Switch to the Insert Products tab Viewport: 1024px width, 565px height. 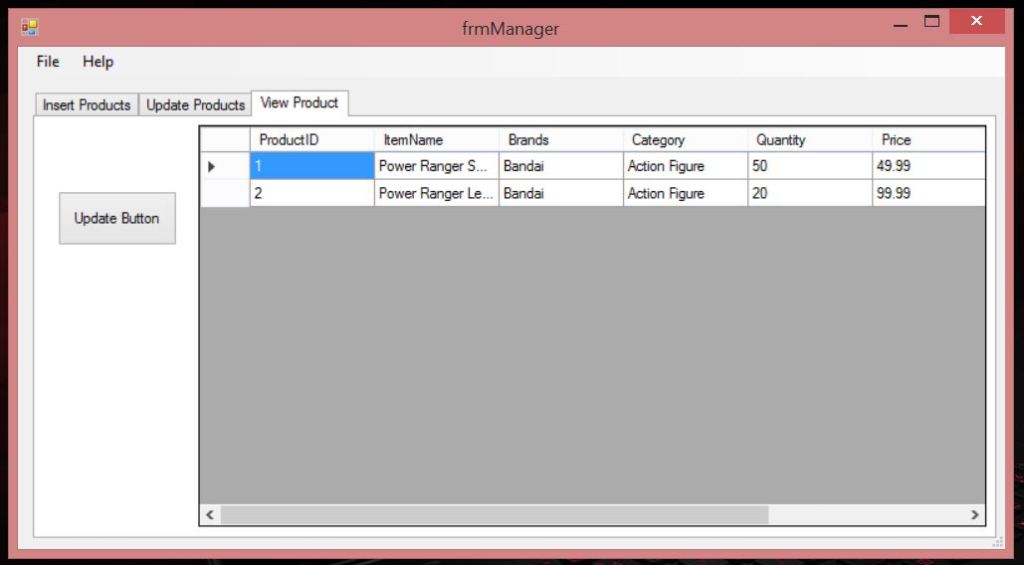[86, 105]
